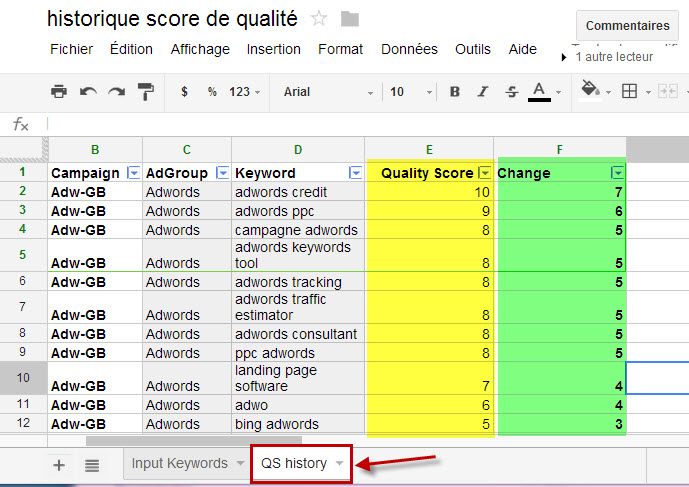Toggle Italic formatting
This screenshot has height=487, width=689.
click(483, 91)
